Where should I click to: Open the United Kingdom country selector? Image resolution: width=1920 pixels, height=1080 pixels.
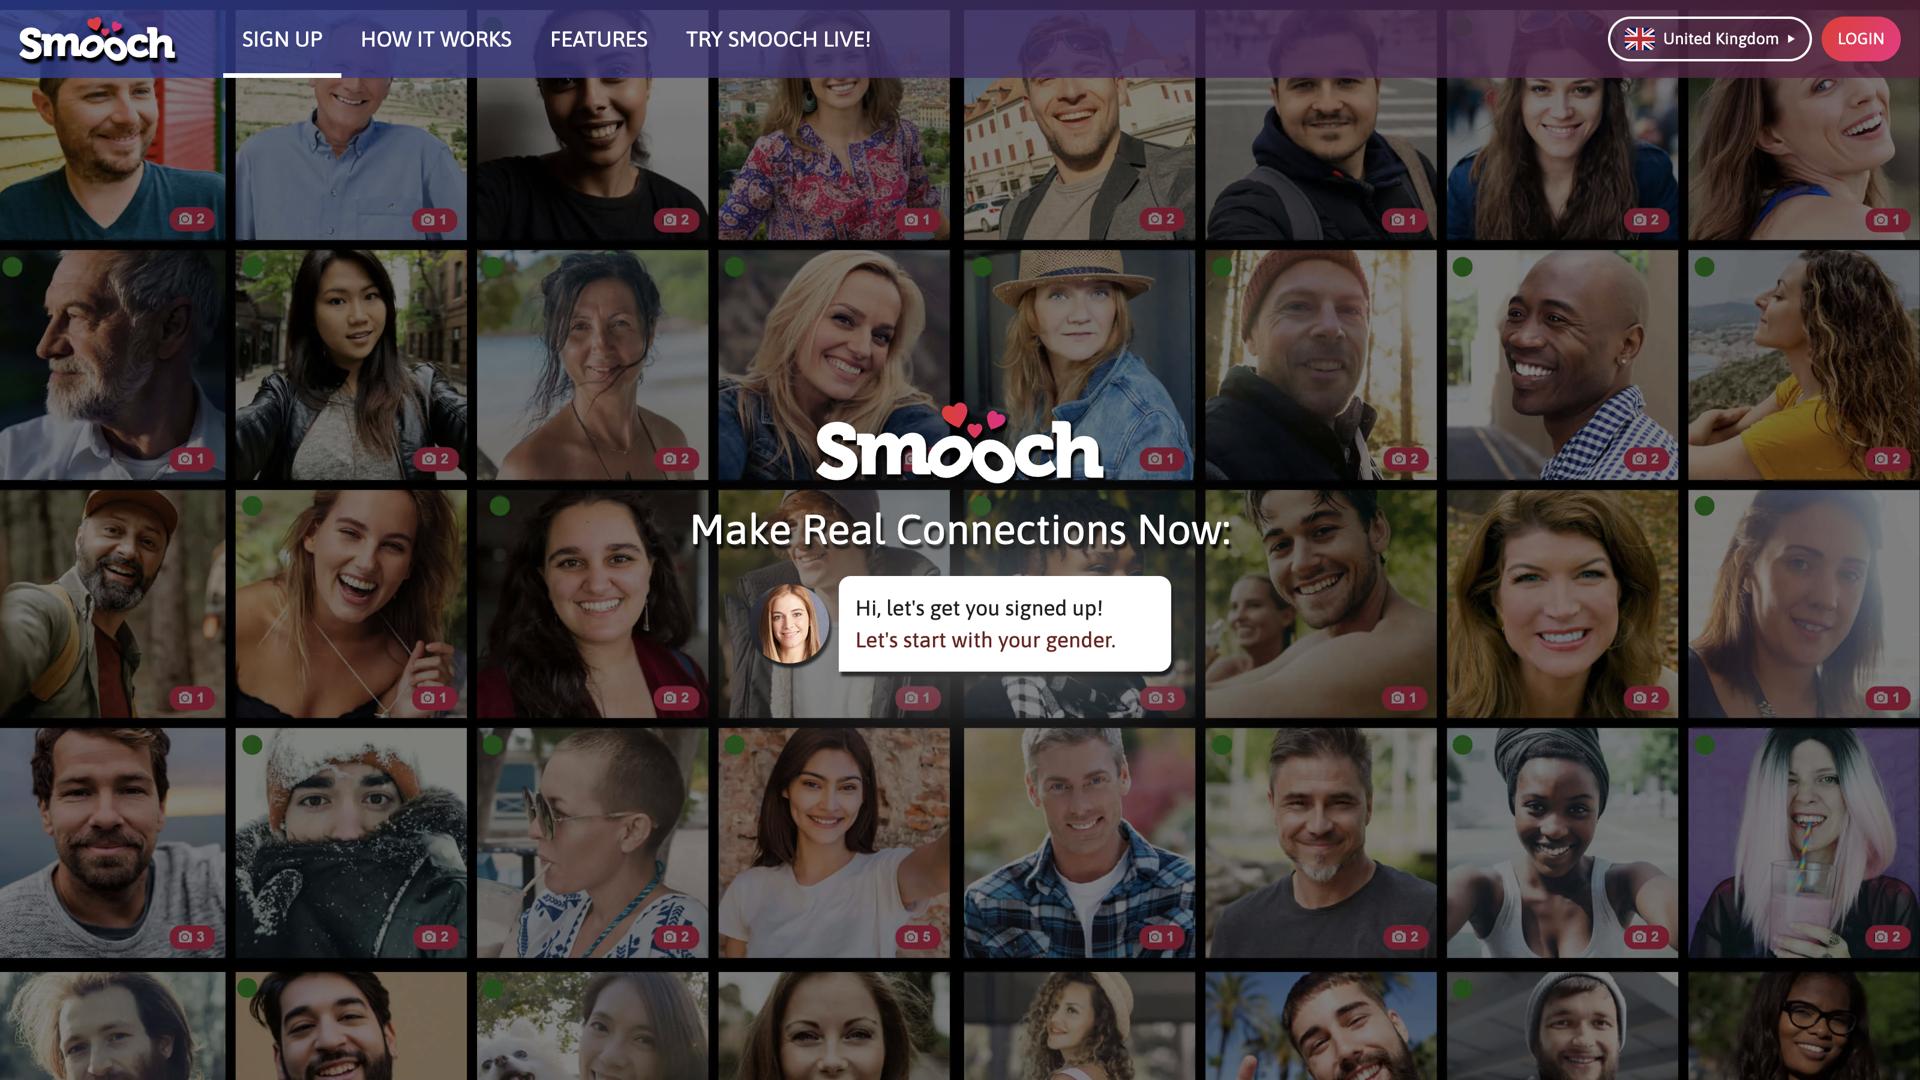point(1709,39)
